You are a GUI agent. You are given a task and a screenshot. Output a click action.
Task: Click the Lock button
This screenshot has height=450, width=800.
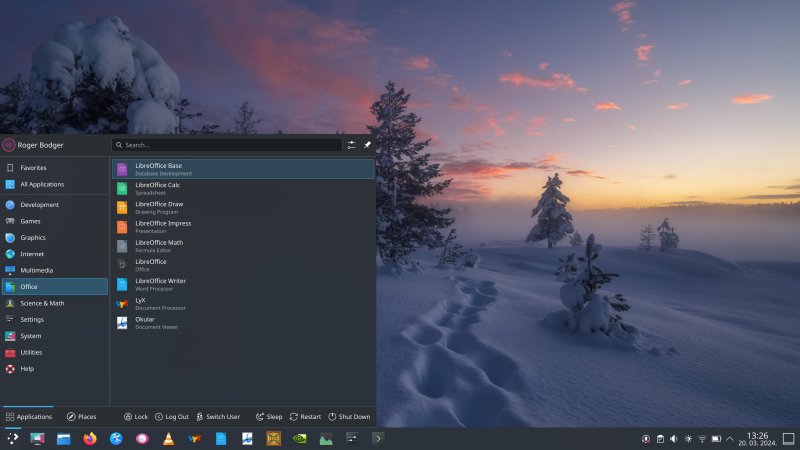(136, 417)
